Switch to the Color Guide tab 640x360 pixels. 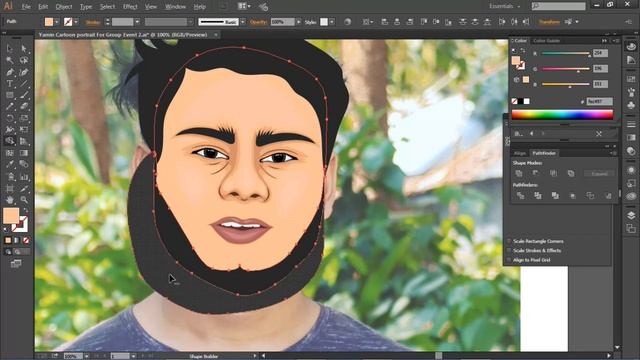coord(546,41)
